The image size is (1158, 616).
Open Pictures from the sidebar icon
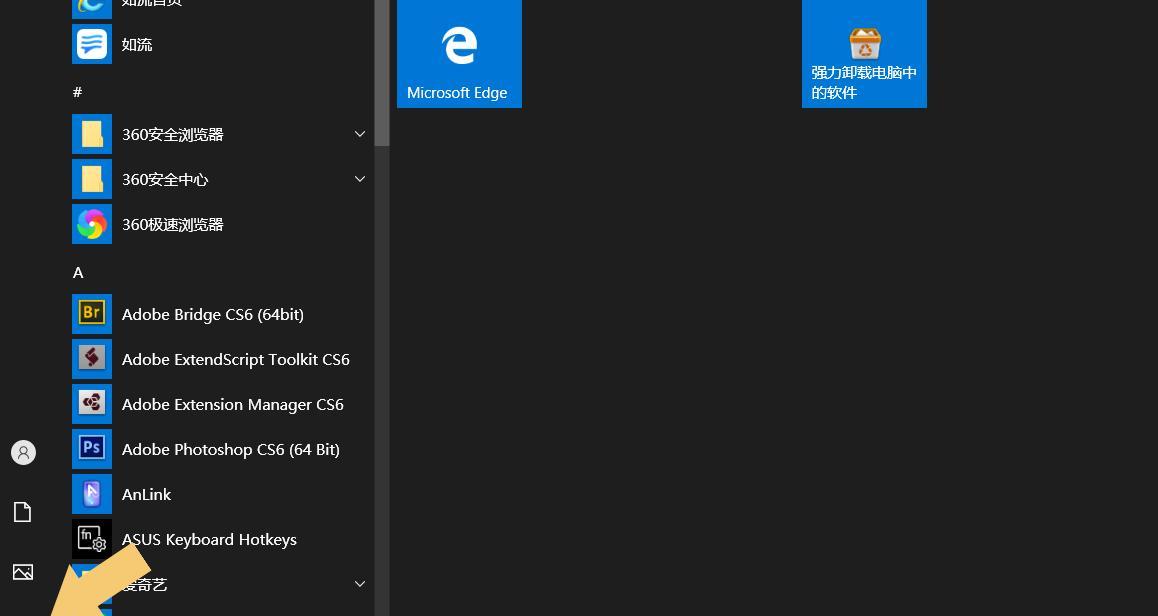[x=23, y=572]
